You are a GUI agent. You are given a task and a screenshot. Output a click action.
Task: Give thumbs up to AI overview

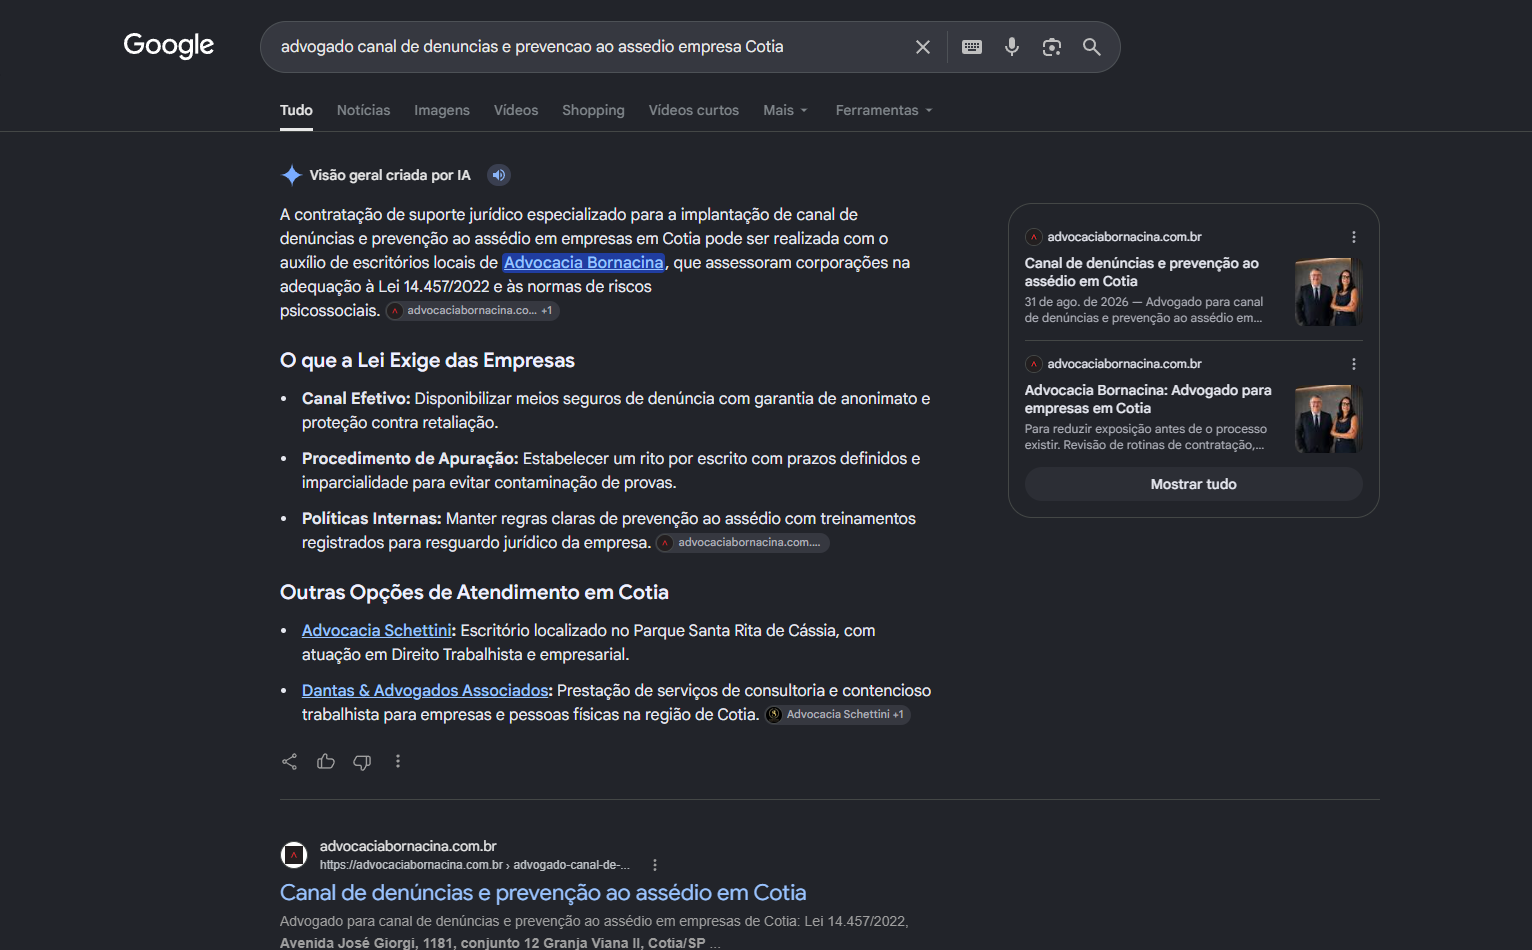[x=326, y=762]
